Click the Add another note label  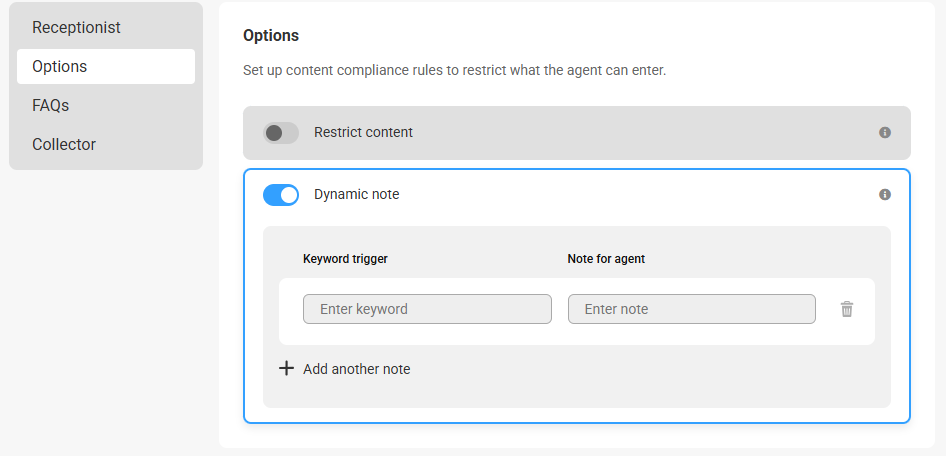(x=357, y=369)
